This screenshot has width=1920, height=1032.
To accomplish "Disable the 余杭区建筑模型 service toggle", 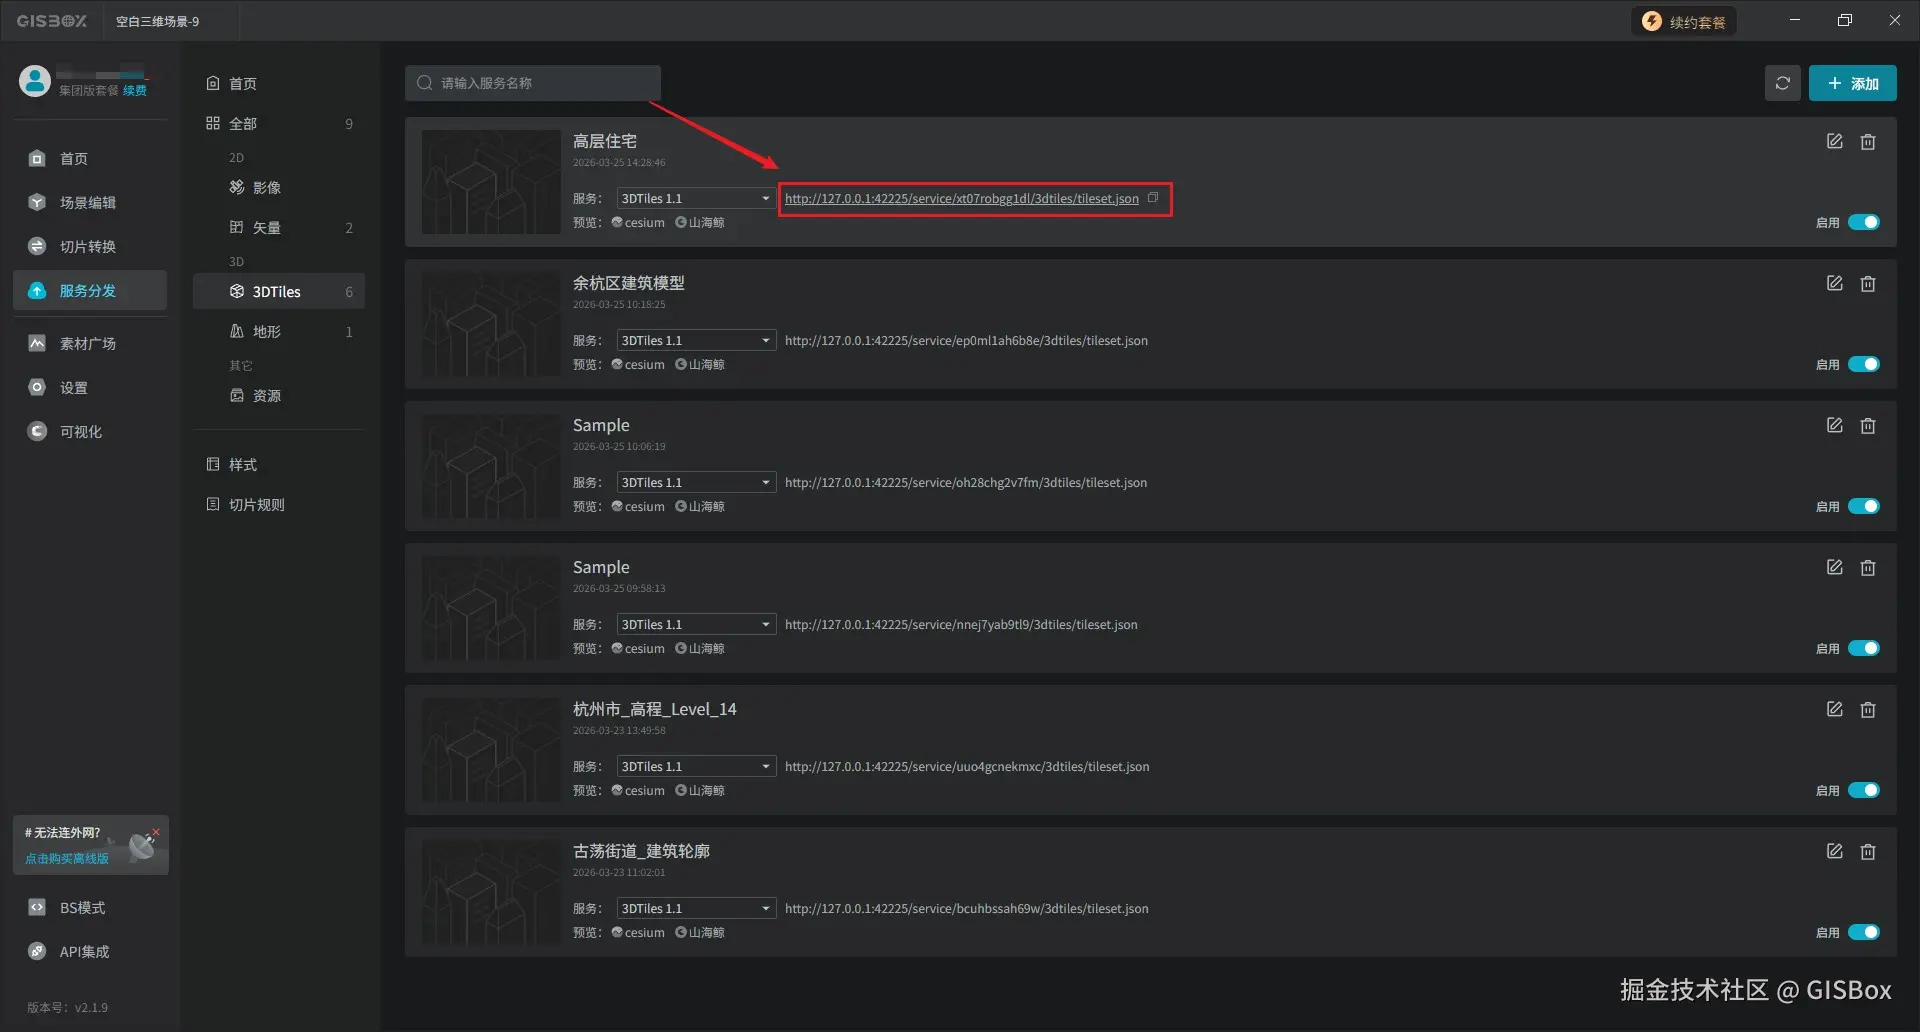I will click(x=1864, y=364).
